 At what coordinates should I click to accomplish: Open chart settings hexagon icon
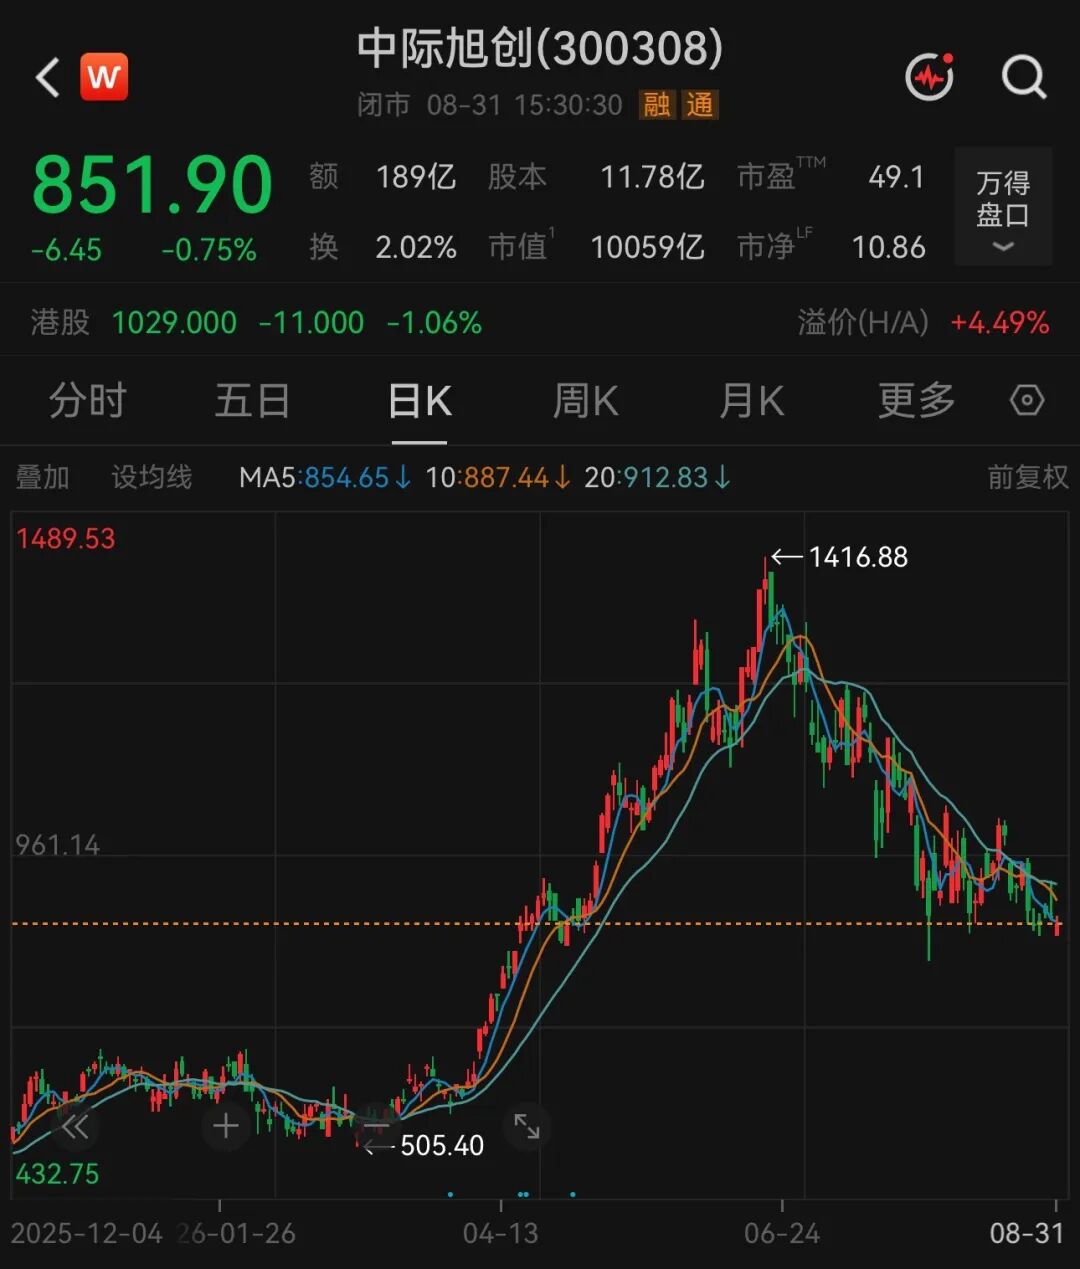tap(1027, 401)
